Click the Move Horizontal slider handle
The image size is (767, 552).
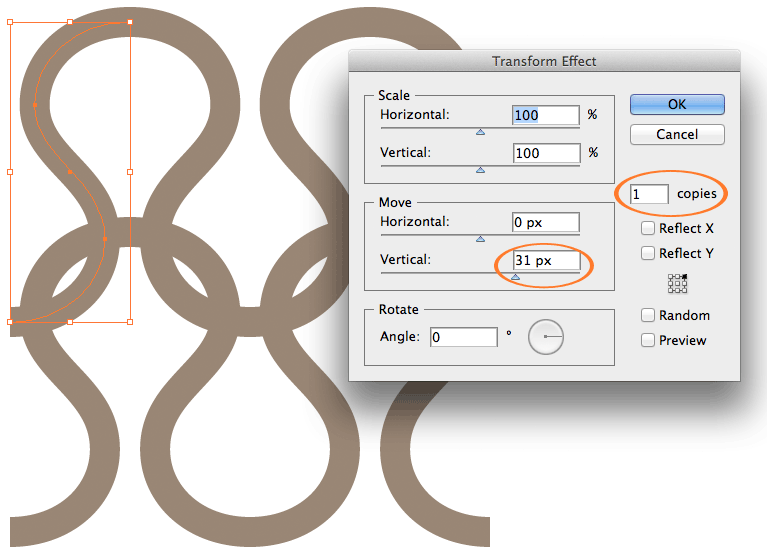(x=480, y=239)
